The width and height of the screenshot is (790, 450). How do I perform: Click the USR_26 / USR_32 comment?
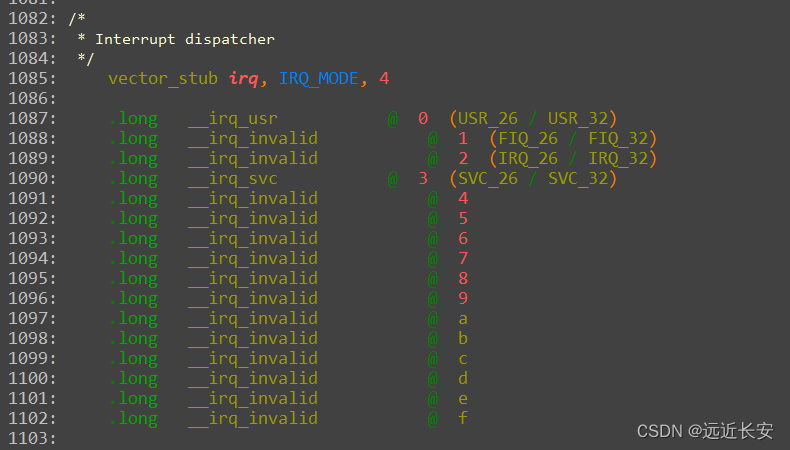[533, 118]
